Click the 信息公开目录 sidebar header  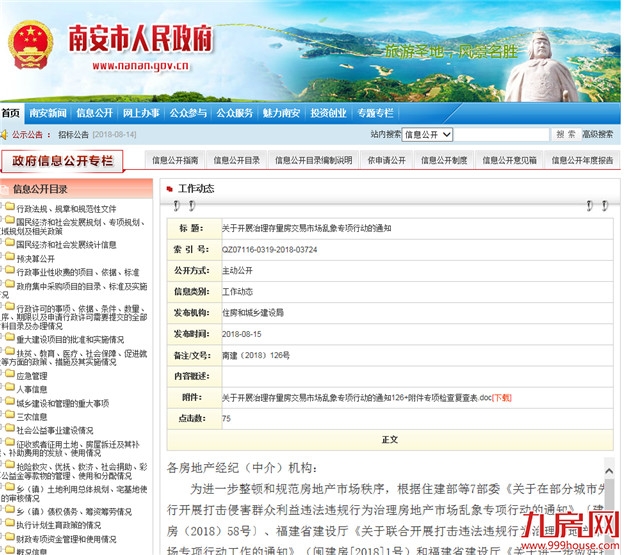pos(40,189)
